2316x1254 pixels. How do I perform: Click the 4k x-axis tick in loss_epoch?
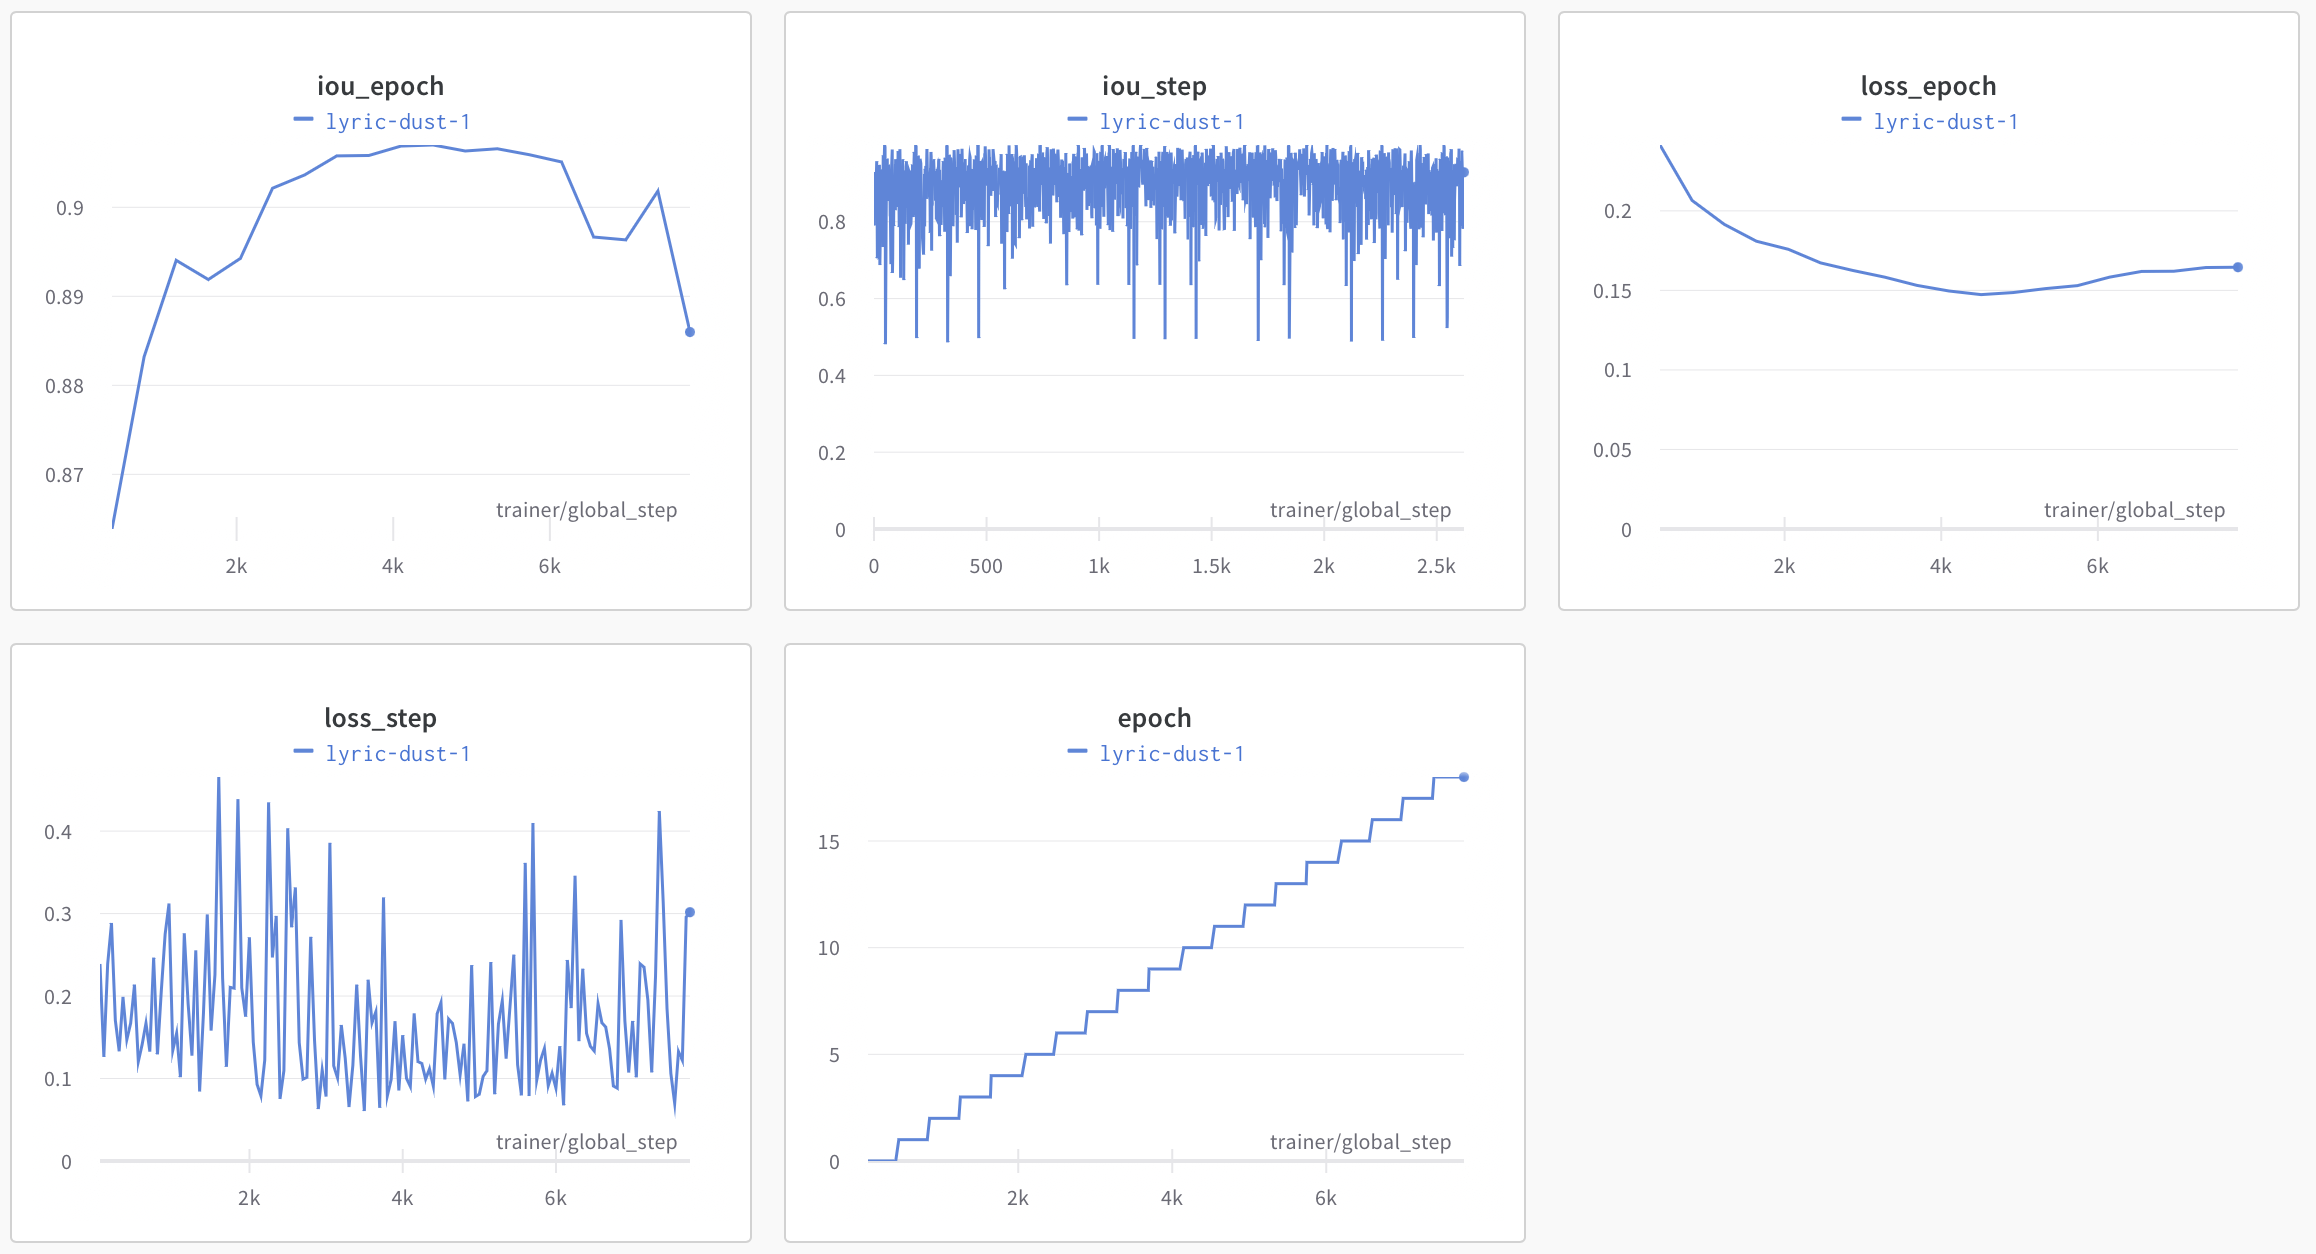(1941, 566)
